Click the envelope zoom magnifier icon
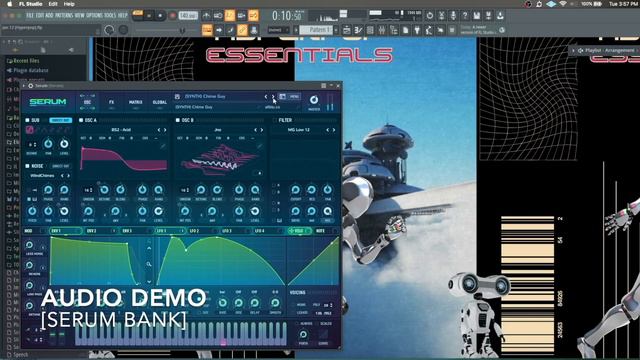This screenshot has height=360, width=640. point(149,264)
